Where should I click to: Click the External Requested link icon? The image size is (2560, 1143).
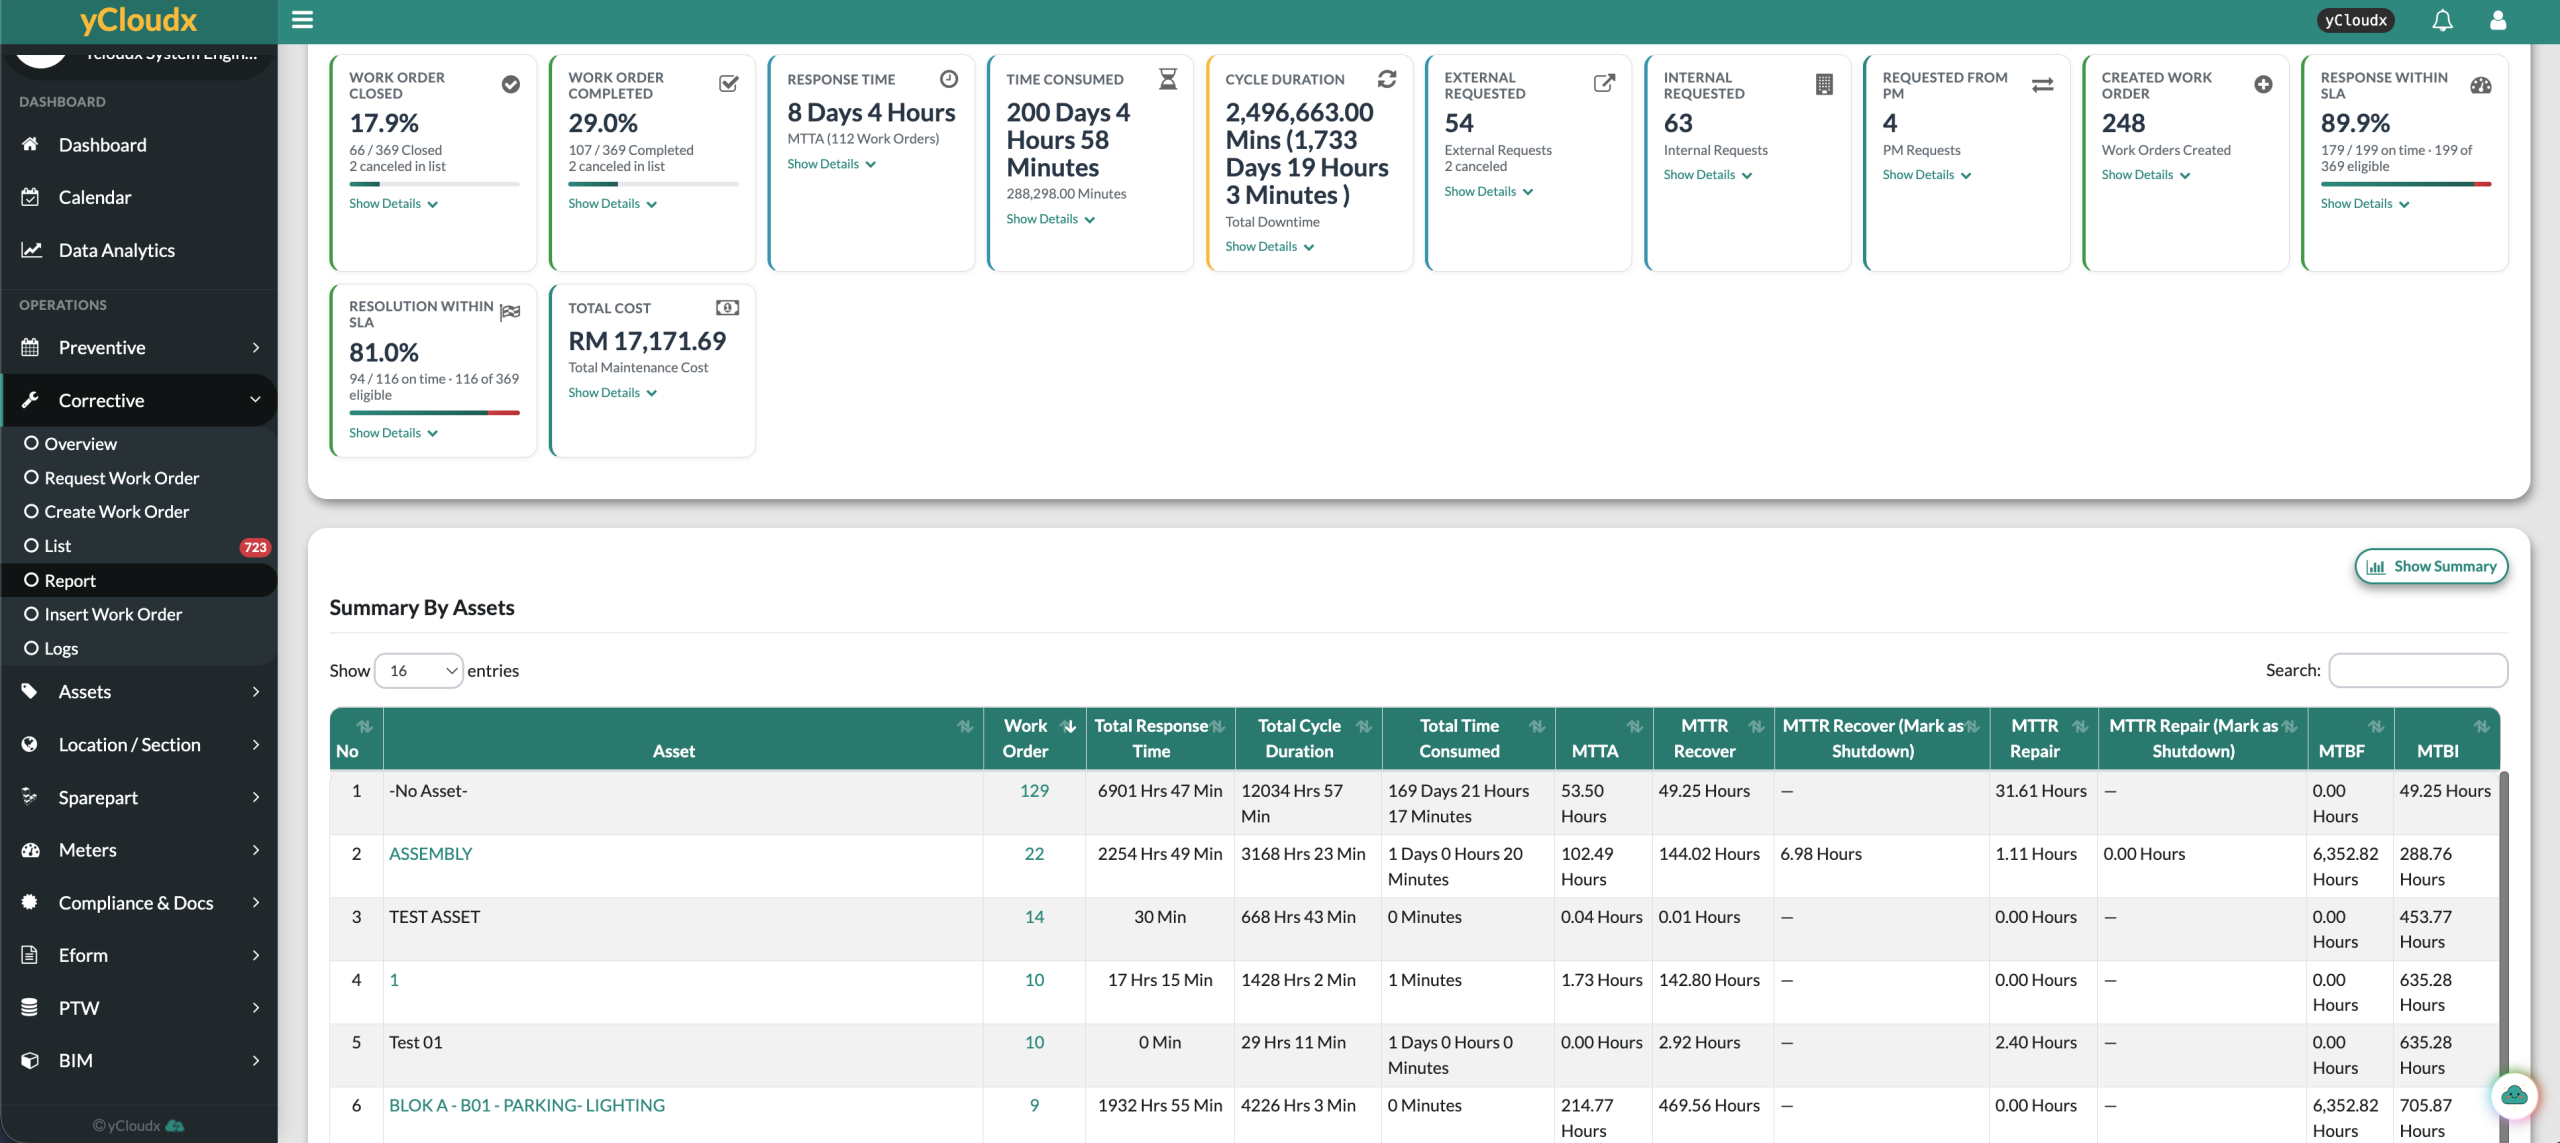1604,84
